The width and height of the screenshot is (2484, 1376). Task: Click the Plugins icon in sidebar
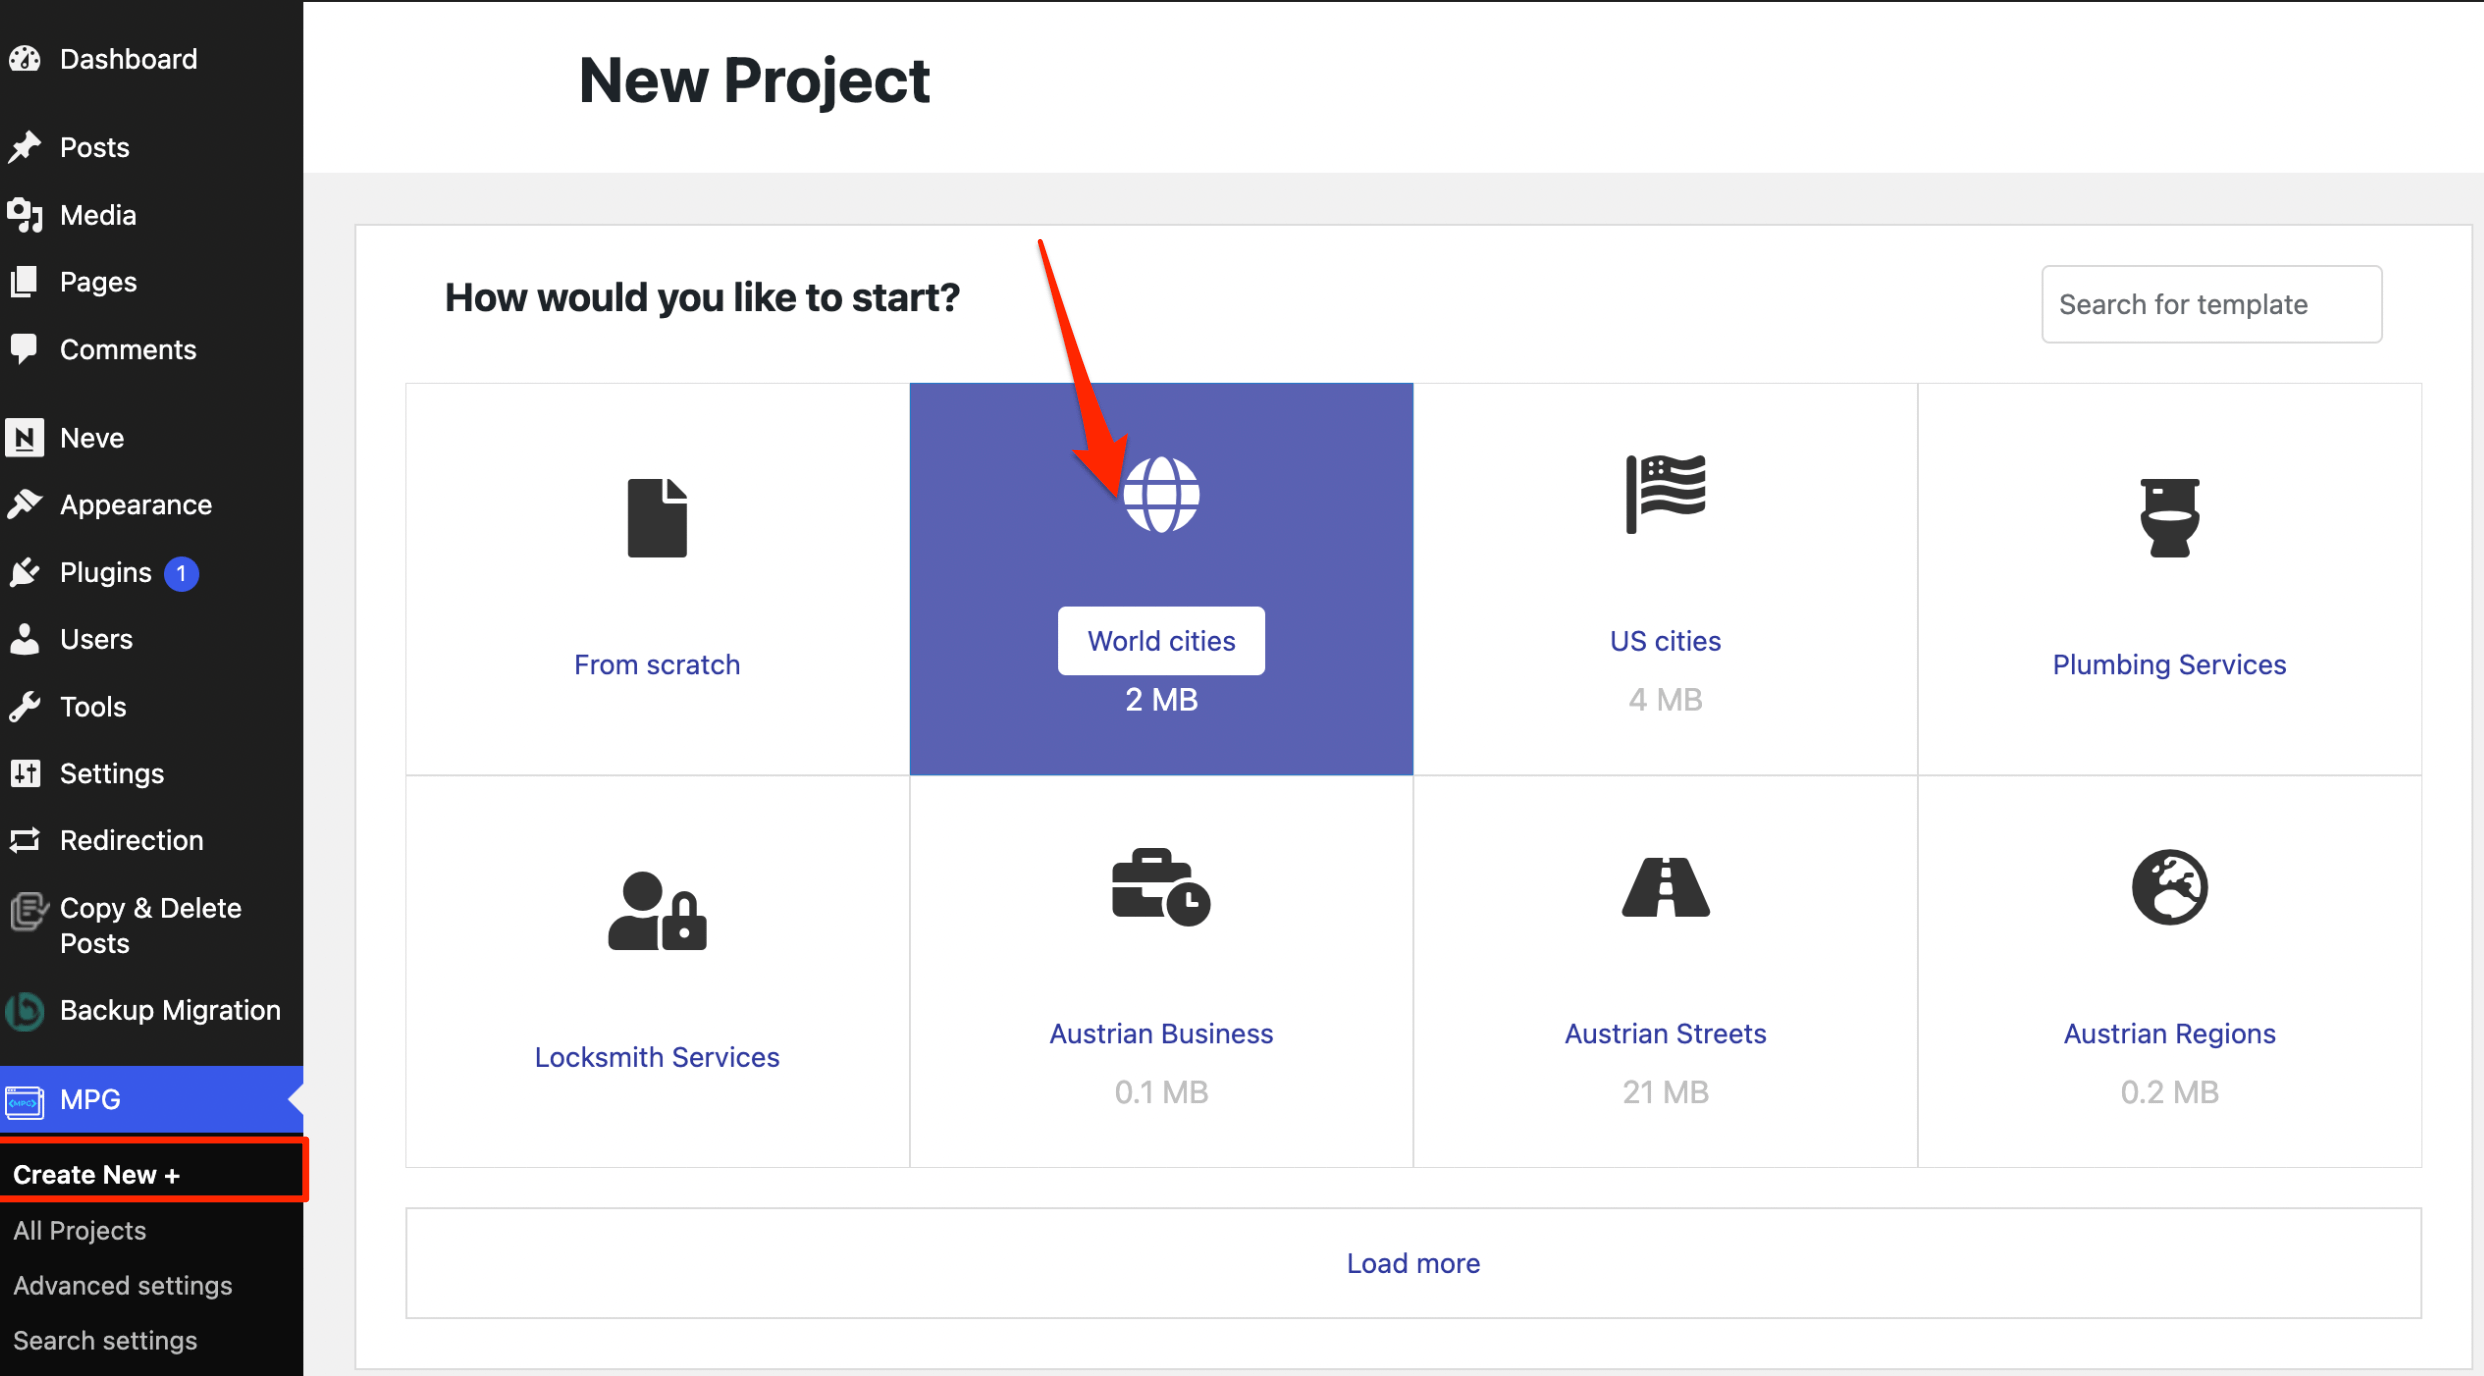click(25, 572)
